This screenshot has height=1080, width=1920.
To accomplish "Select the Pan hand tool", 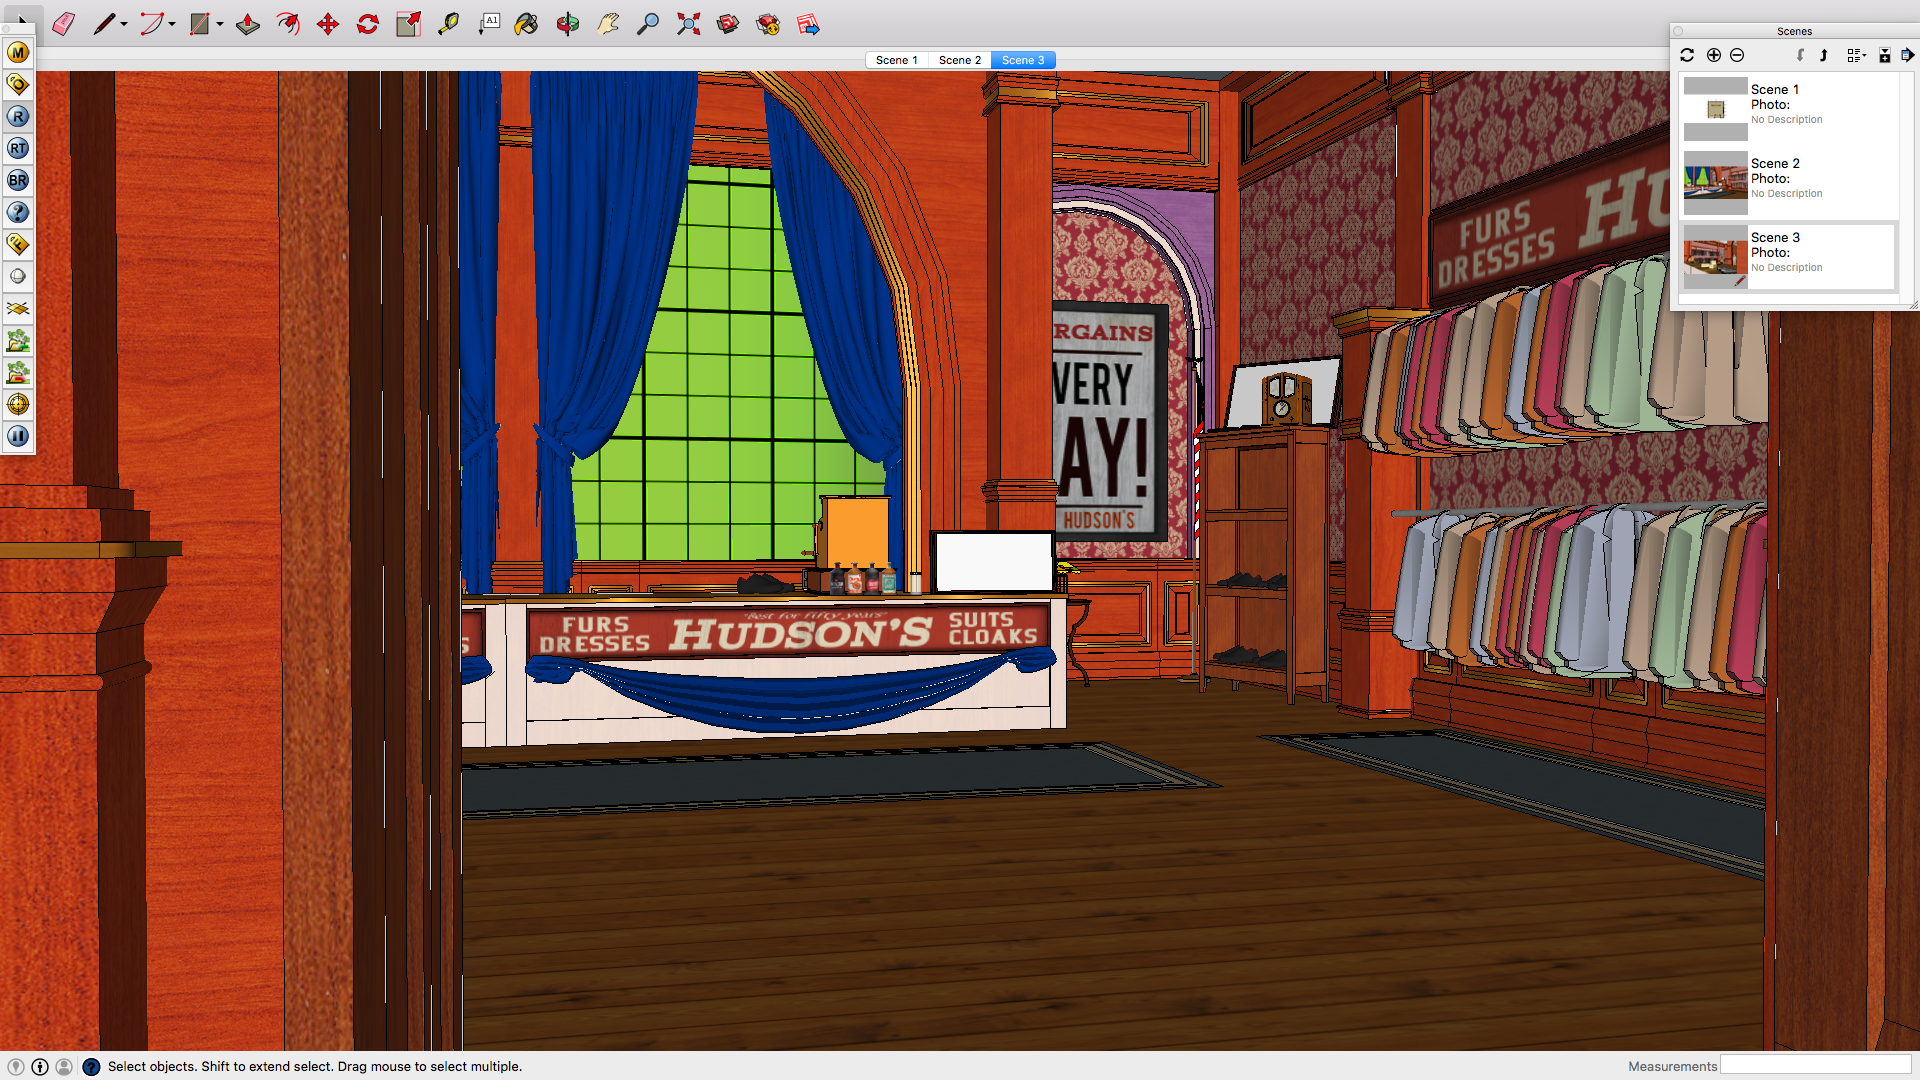I will pos(607,24).
